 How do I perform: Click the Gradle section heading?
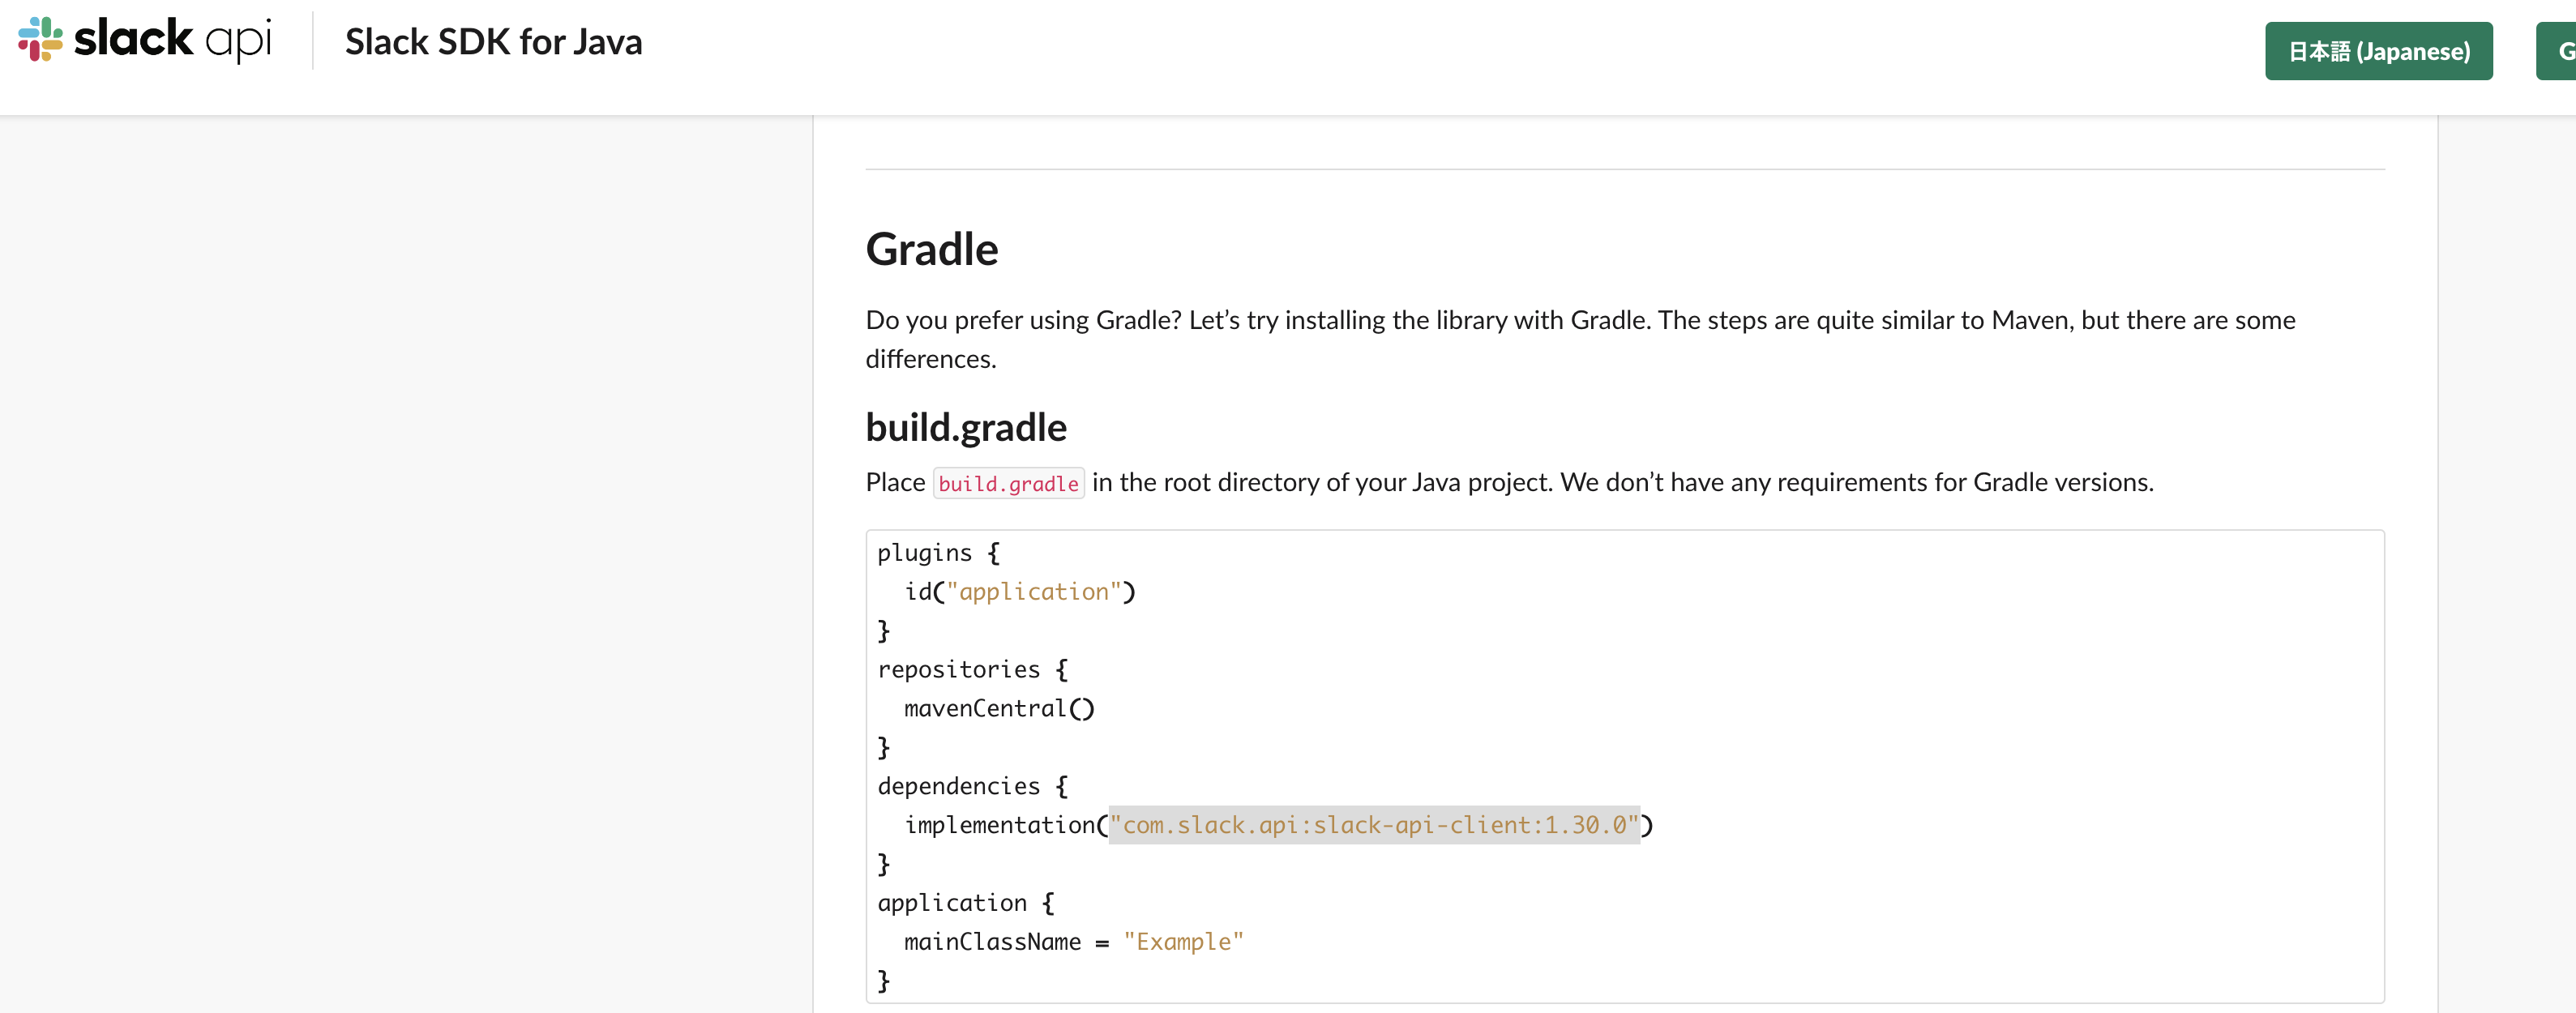[931, 249]
